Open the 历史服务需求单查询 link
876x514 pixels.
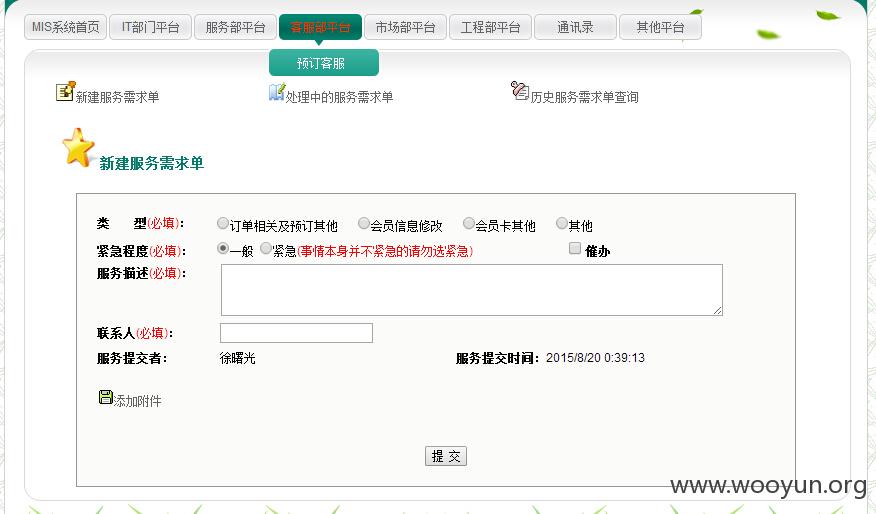pyautogui.click(x=584, y=97)
